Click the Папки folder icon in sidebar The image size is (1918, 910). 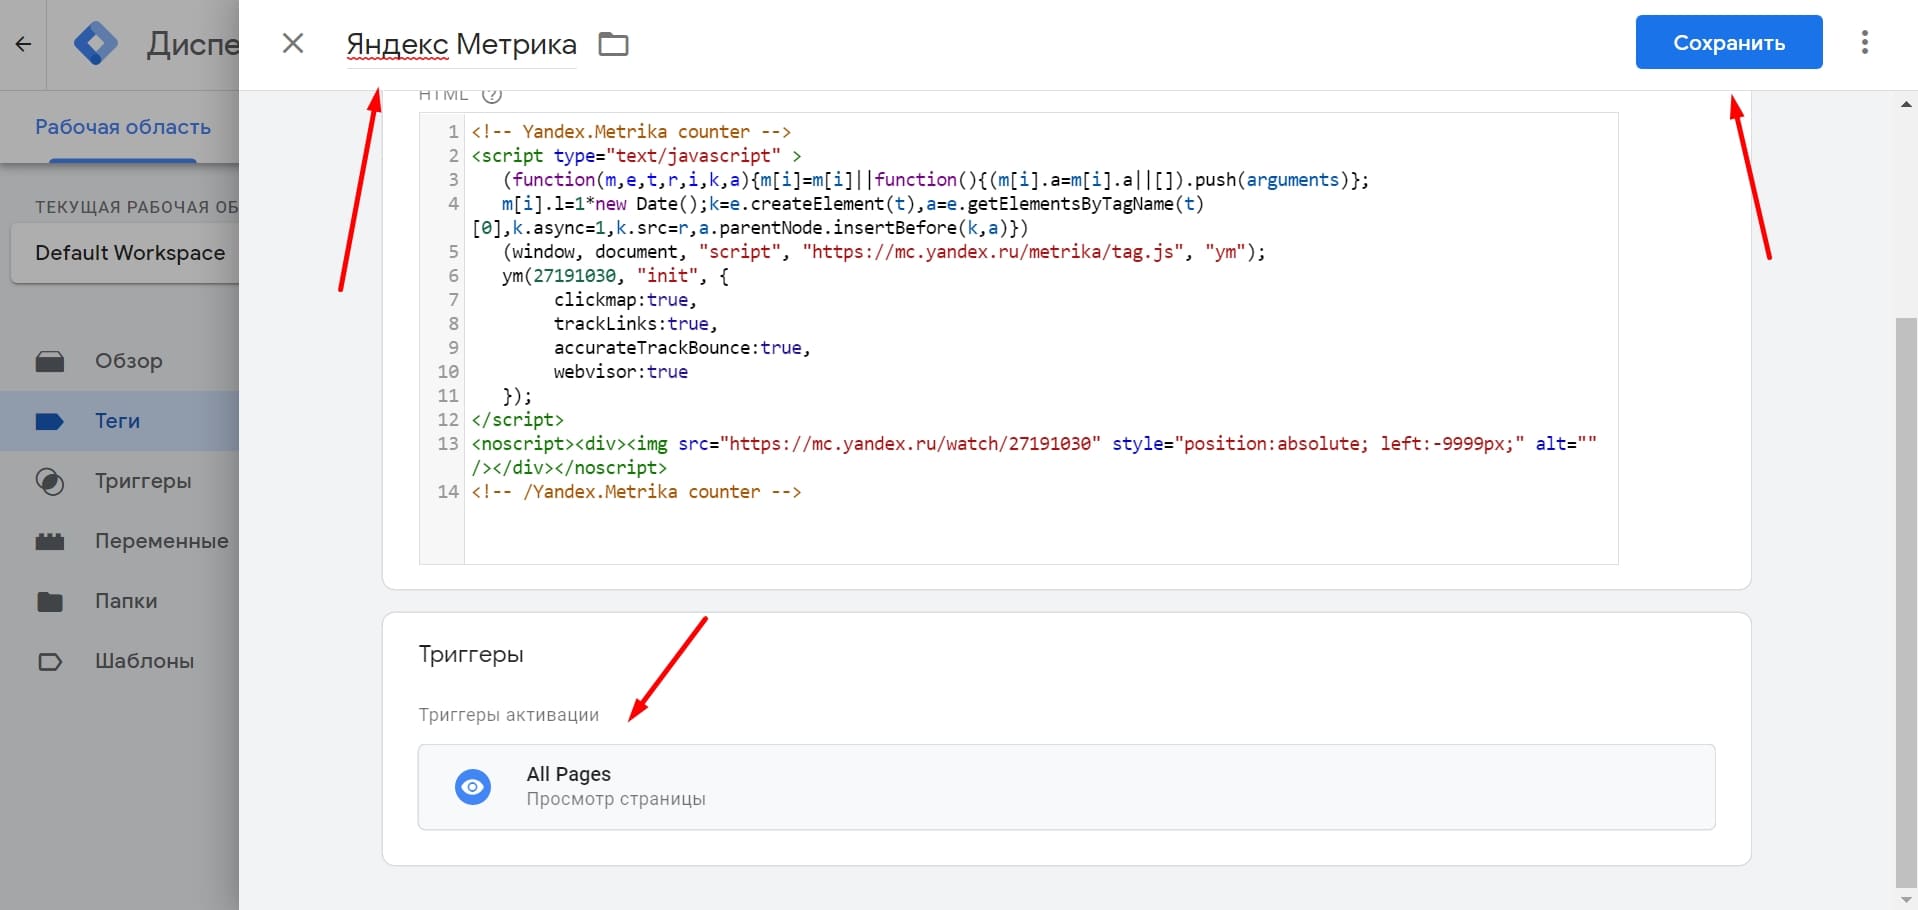(50, 601)
